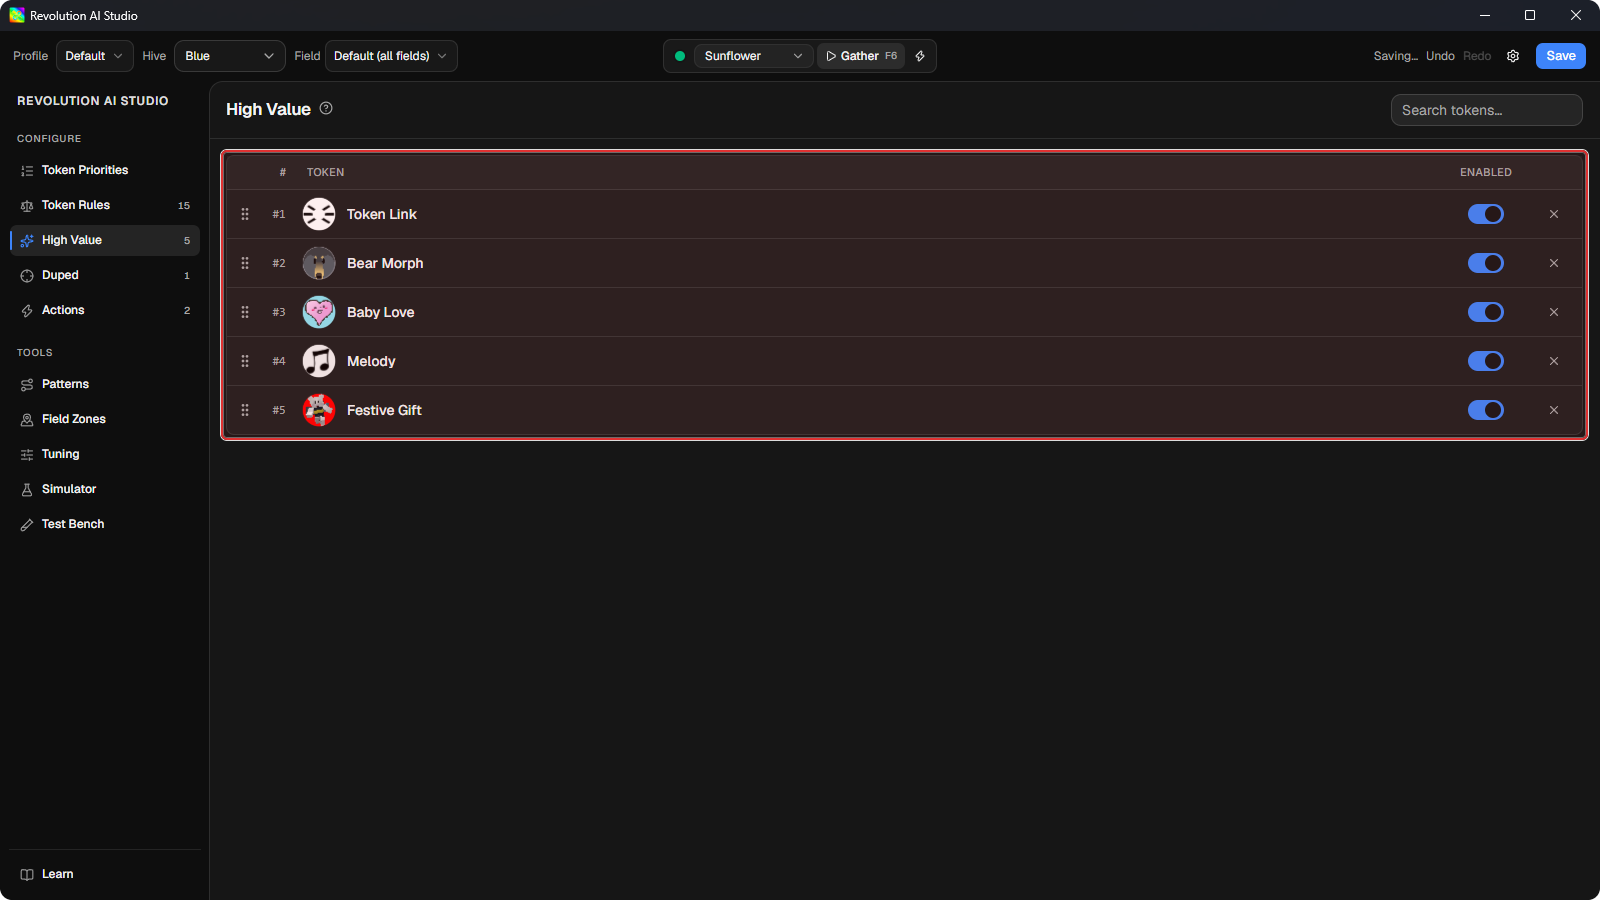Click the Bear Morph token icon
Viewport: 1600px width, 900px height.
[x=319, y=263]
